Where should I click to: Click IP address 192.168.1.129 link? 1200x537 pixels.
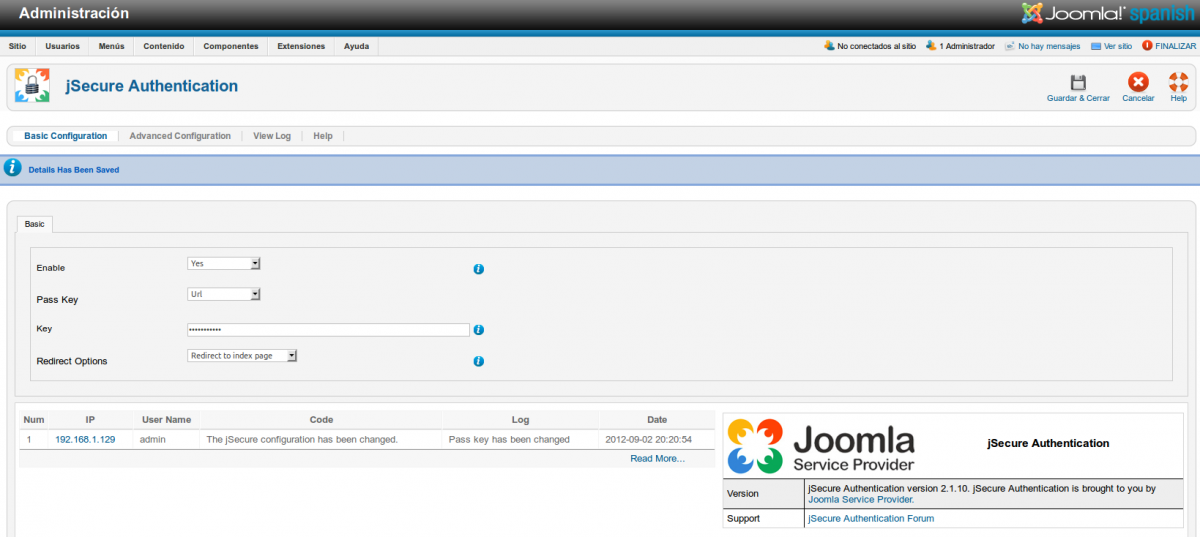pos(85,439)
